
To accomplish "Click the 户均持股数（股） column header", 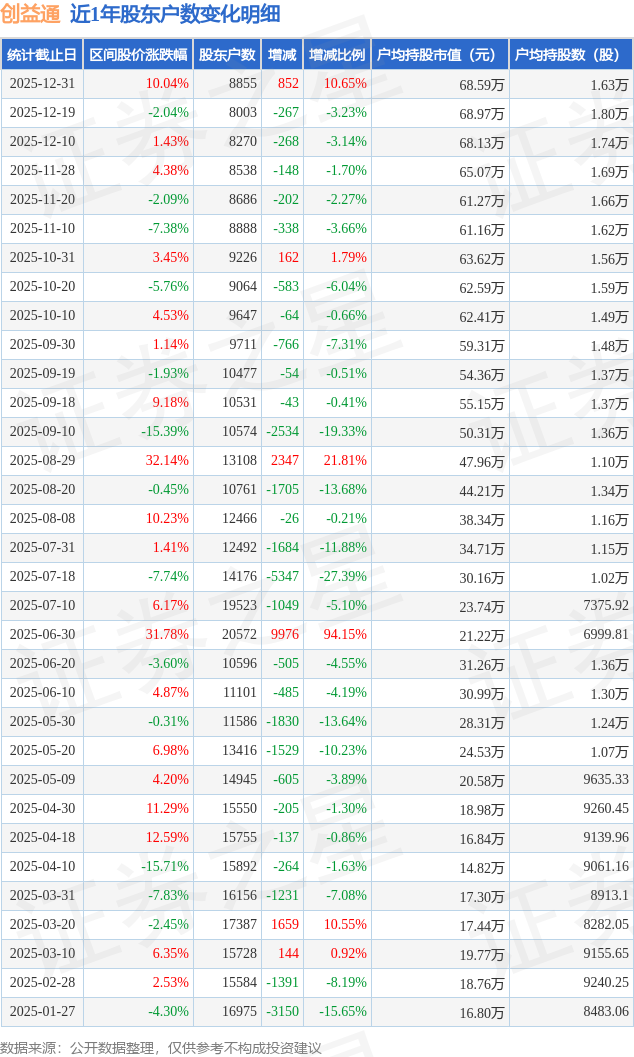I will [571, 55].
